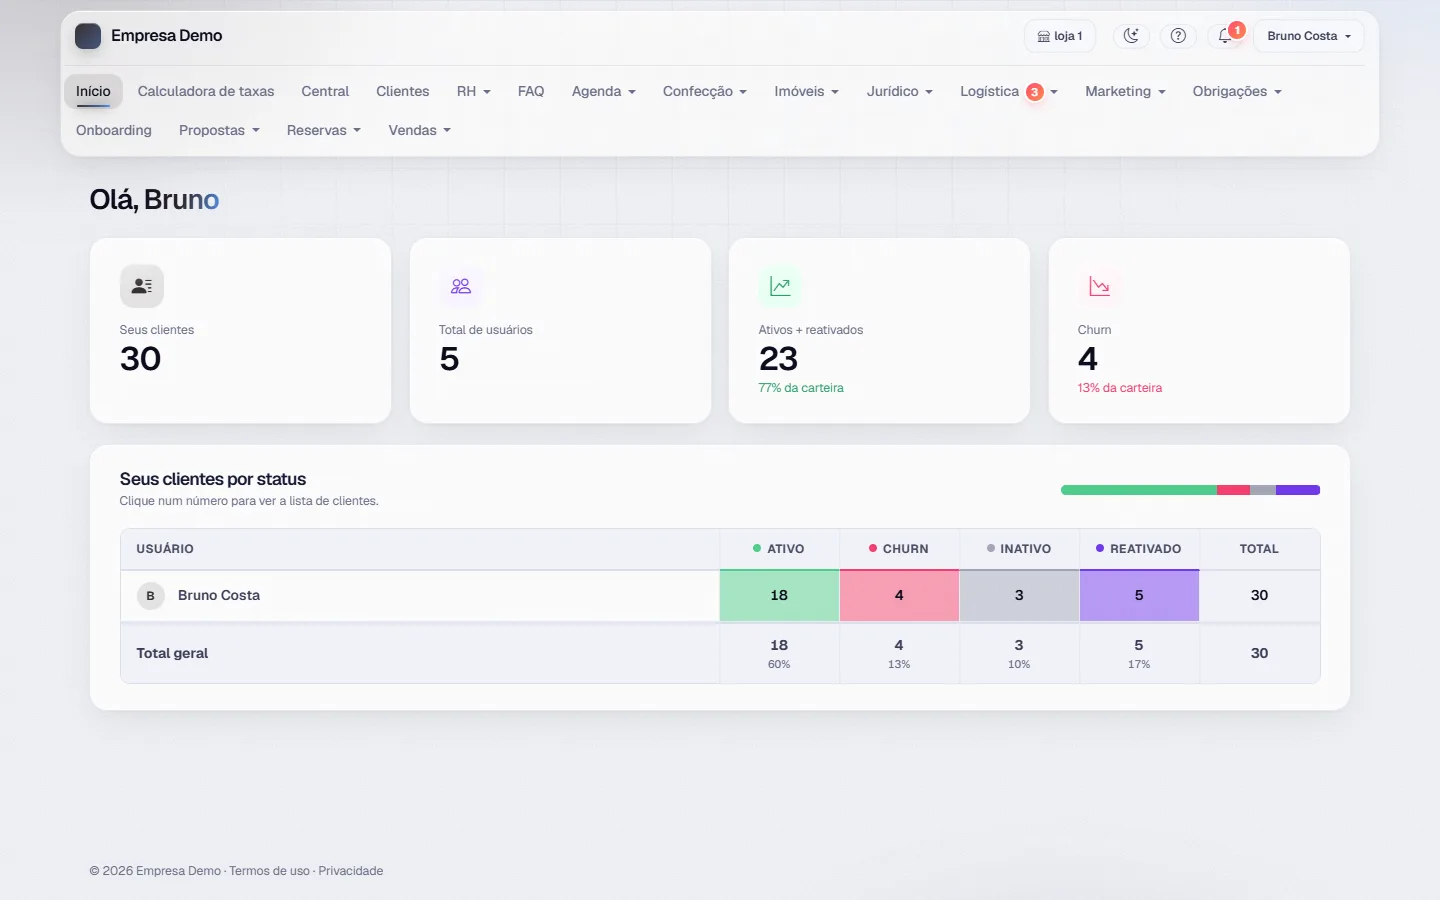Open the Termos de uso link
This screenshot has width=1440, height=900.
click(x=269, y=871)
